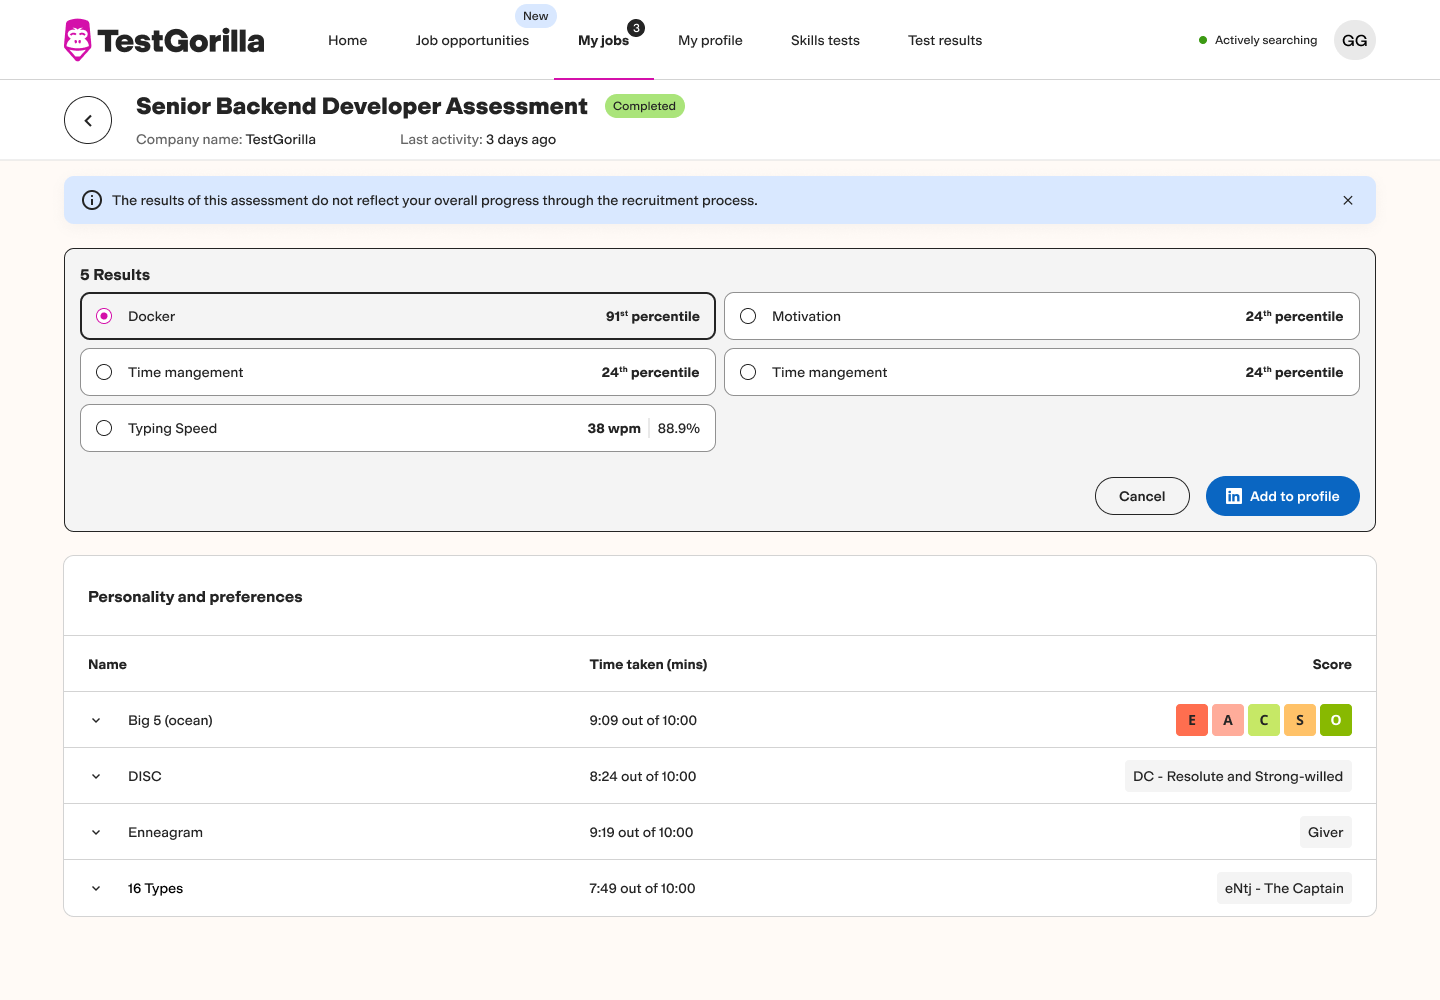Select the Docker result radio button
Image resolution: width=1440 pixels, height=1000 pixels.
pyautogui.click(x=104, y=316)
